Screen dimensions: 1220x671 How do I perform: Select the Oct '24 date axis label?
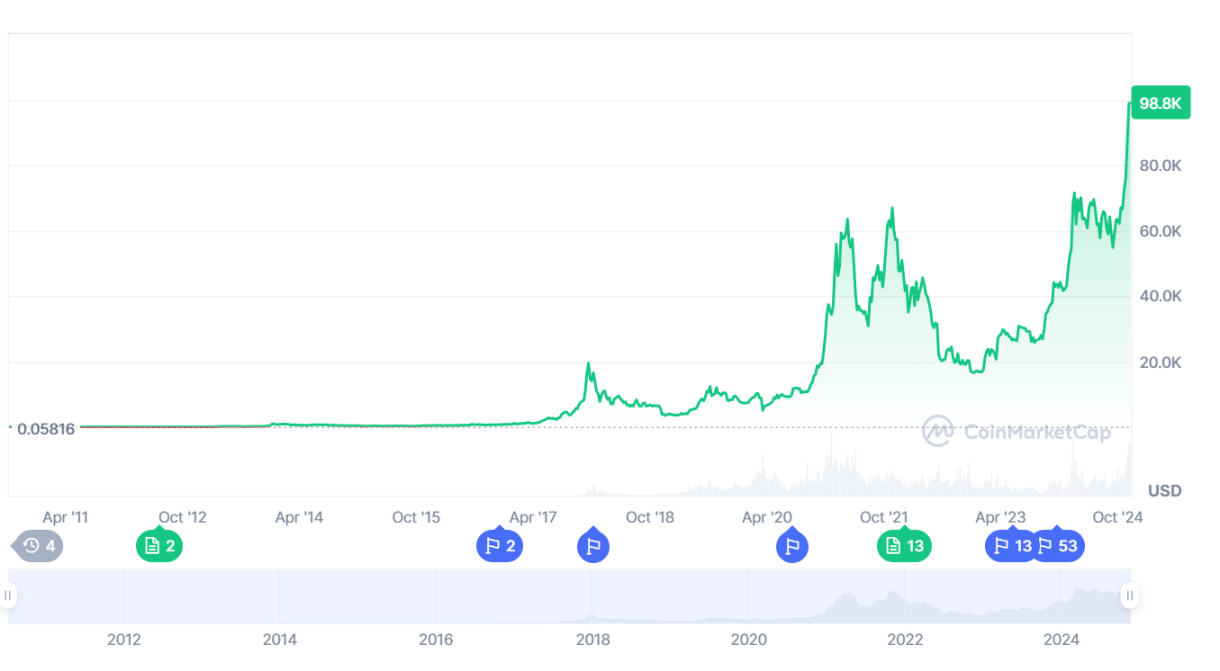pyautogui.click(x=1117, y=517)
